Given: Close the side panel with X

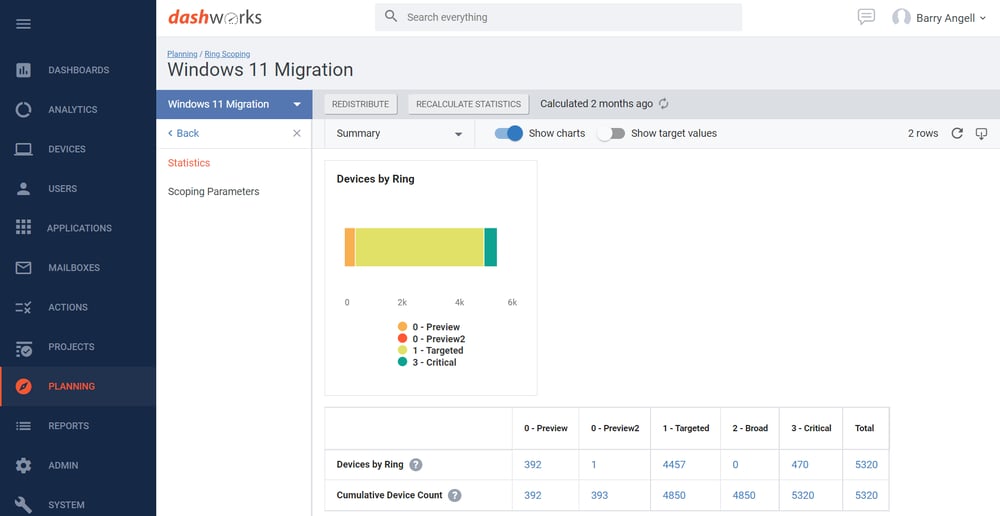Looking at the screenshot, I should point(297,133).
